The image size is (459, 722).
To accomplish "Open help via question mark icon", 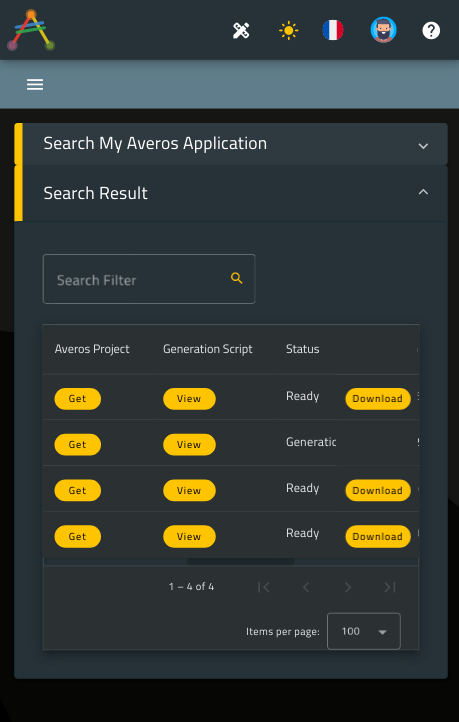I will tap(431, 31).
